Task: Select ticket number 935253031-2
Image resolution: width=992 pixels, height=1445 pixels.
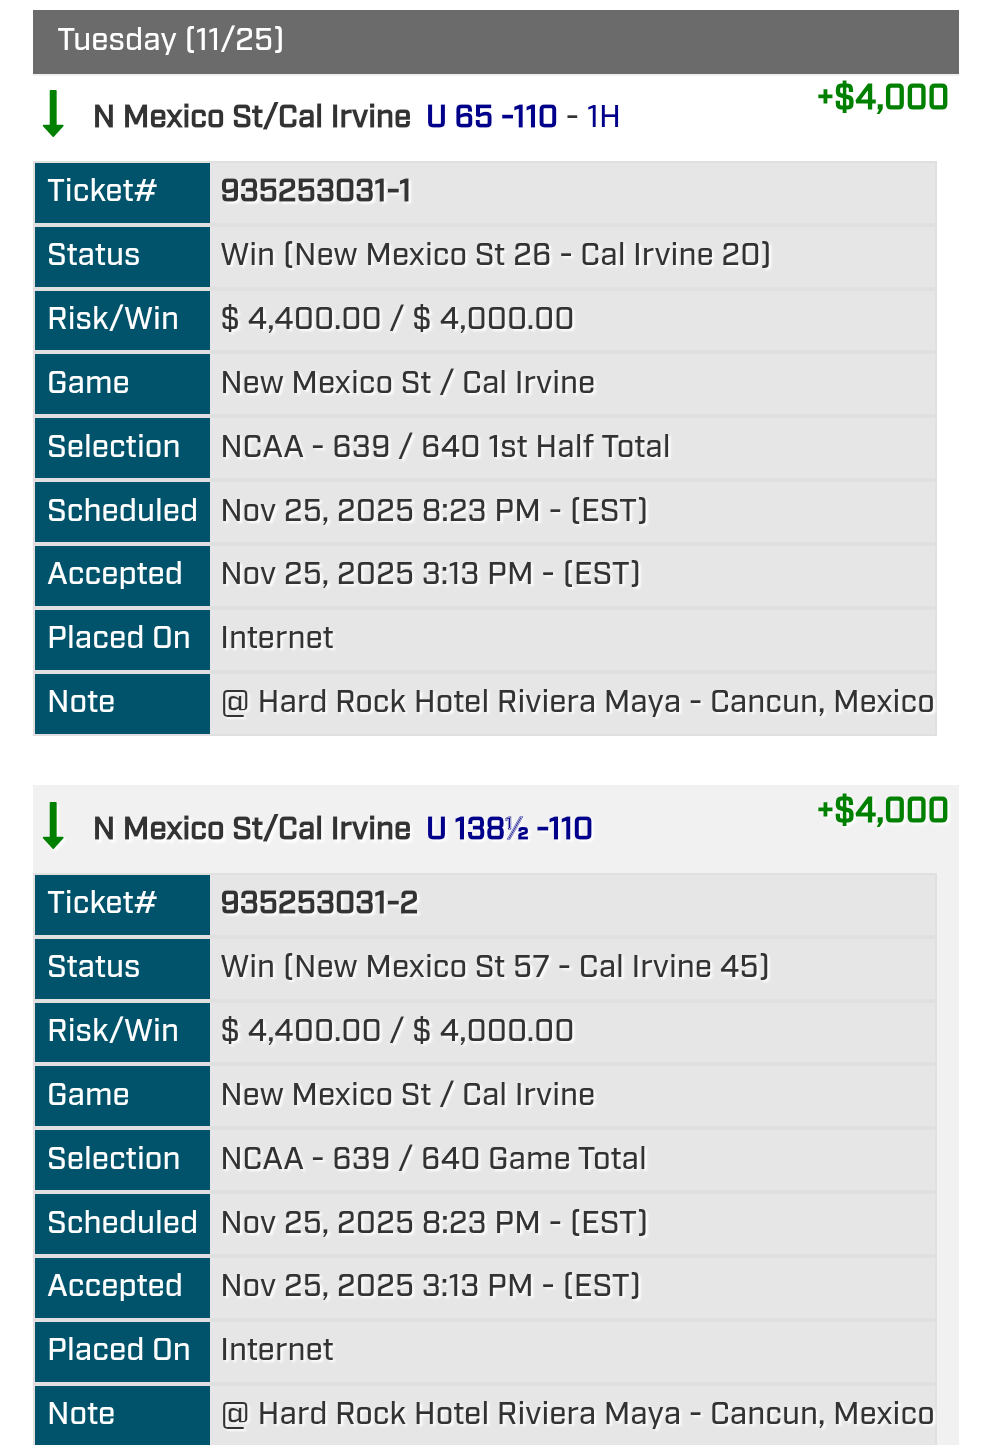Action: pyautogui.click(x=319, y=903)
